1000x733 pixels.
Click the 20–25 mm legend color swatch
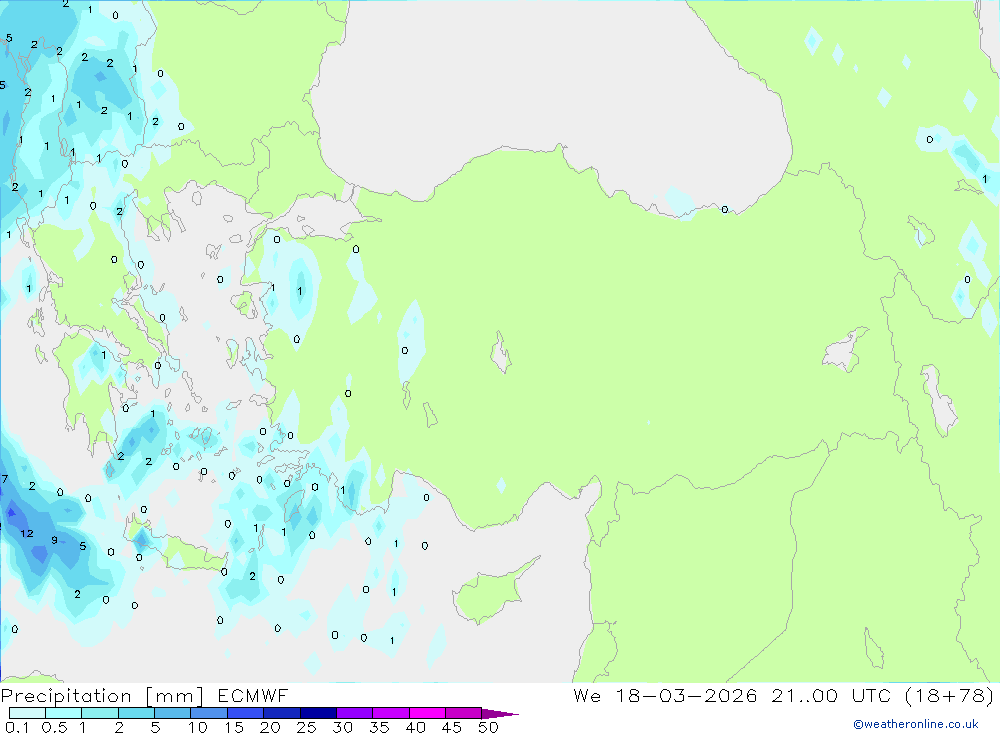point(282,713)
